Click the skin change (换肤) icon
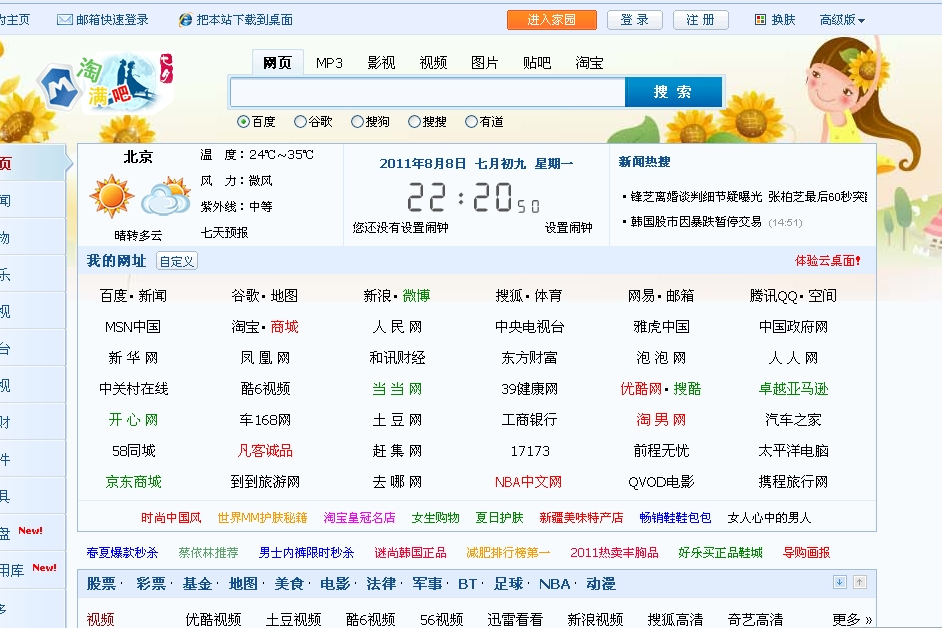The width and height of the screenshot is (942, 628). [761, 20]
